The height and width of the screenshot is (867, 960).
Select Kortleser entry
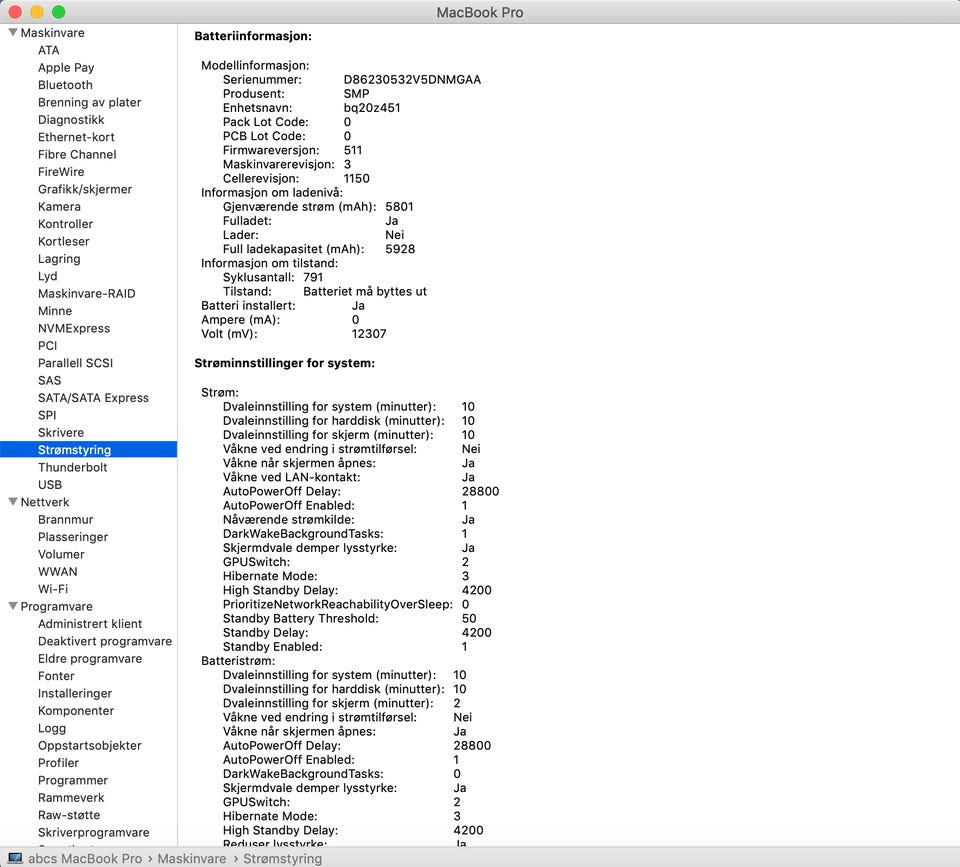[64, 241]
